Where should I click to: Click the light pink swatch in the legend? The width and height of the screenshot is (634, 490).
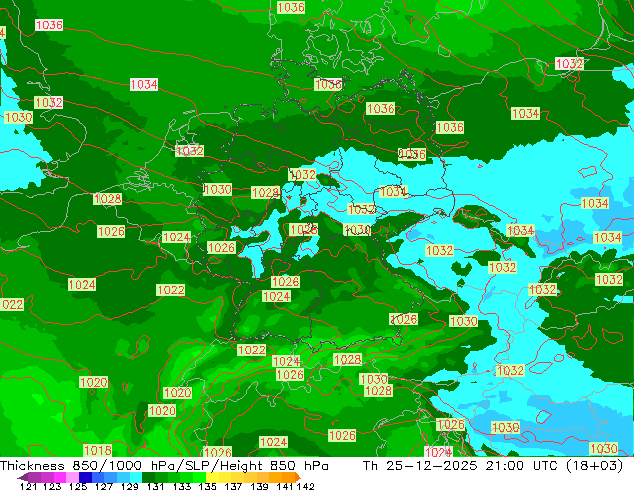click(72, 477)
